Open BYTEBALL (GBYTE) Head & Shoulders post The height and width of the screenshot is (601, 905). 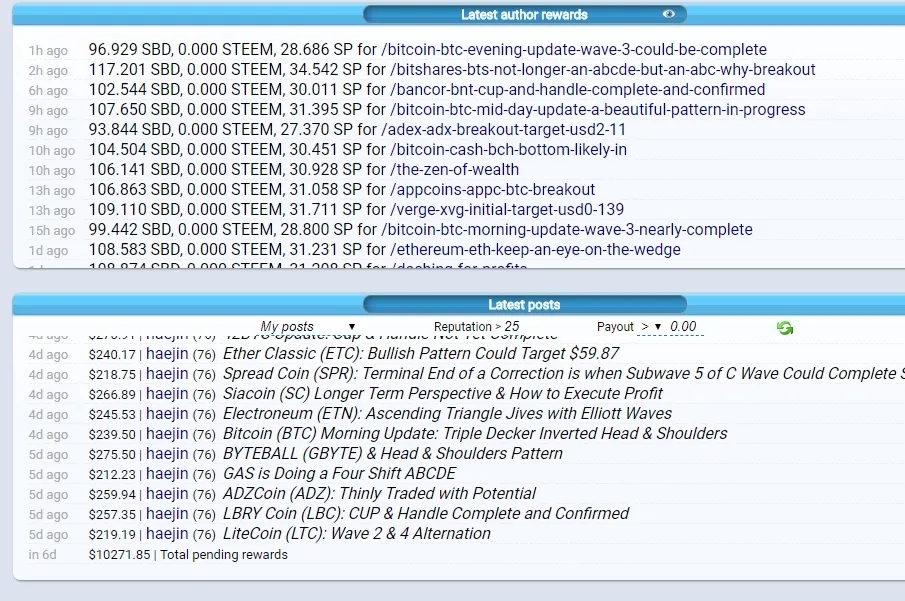pyautogui.click(x=392, y=454)
